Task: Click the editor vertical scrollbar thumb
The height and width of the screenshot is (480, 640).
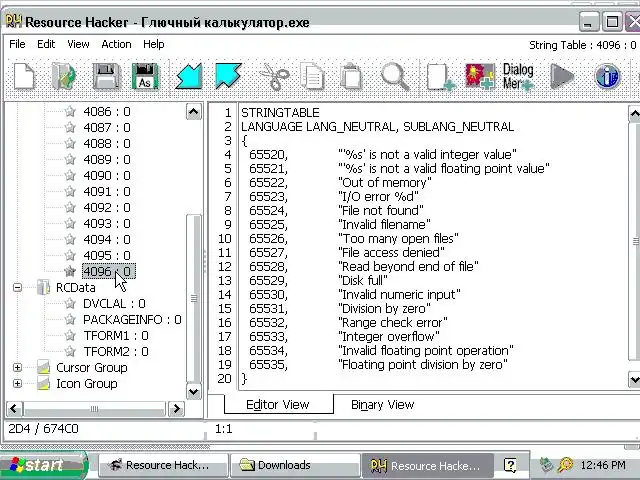Action: point(634,242)
